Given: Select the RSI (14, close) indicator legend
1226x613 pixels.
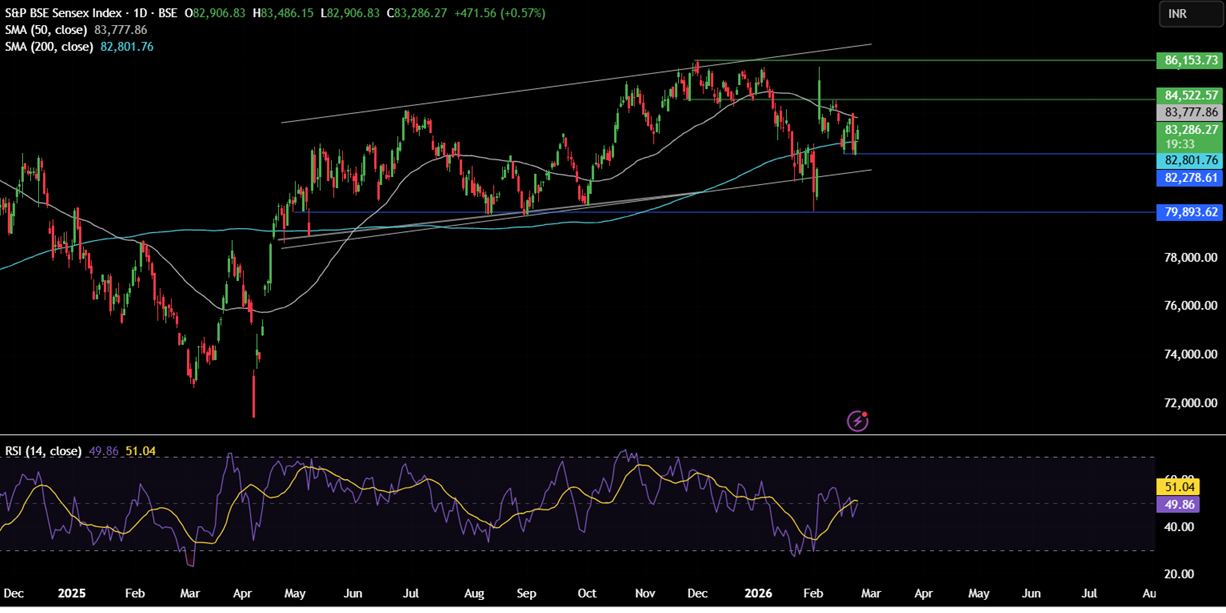Looking at the screenshot, I should [x=43, y=452].
